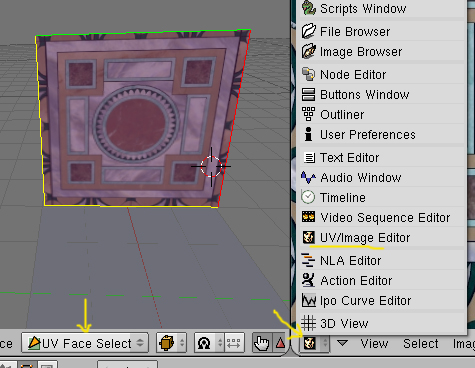Choose Outliner from the window type menu
Viewport: 475px width, 368px height.
(382, 114)
